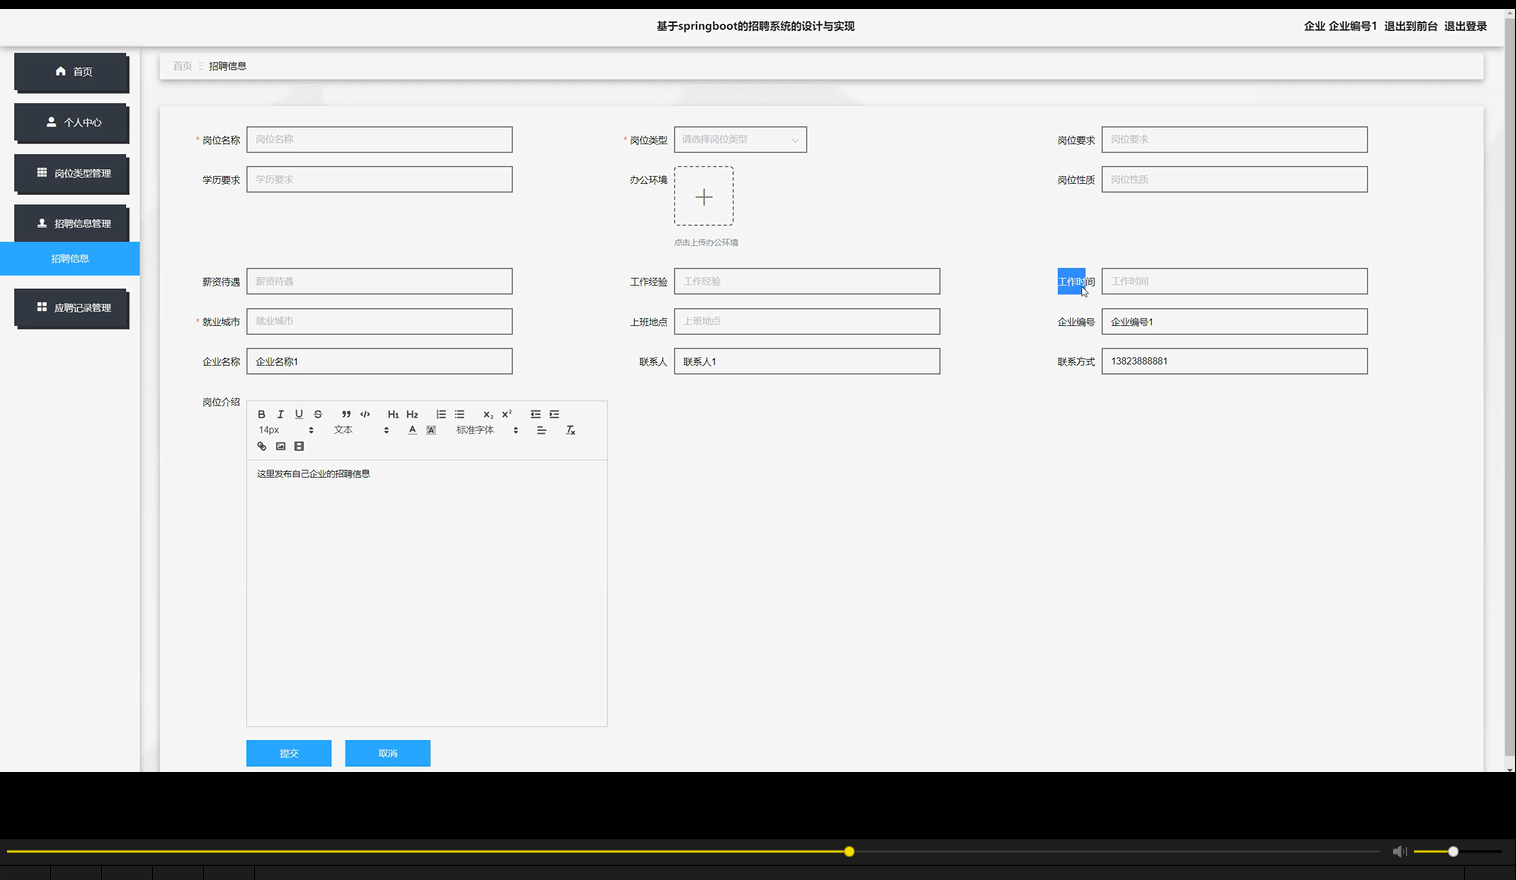
Task: Click the 招聘信息 breadcrumb text
Action: point(227,66)
